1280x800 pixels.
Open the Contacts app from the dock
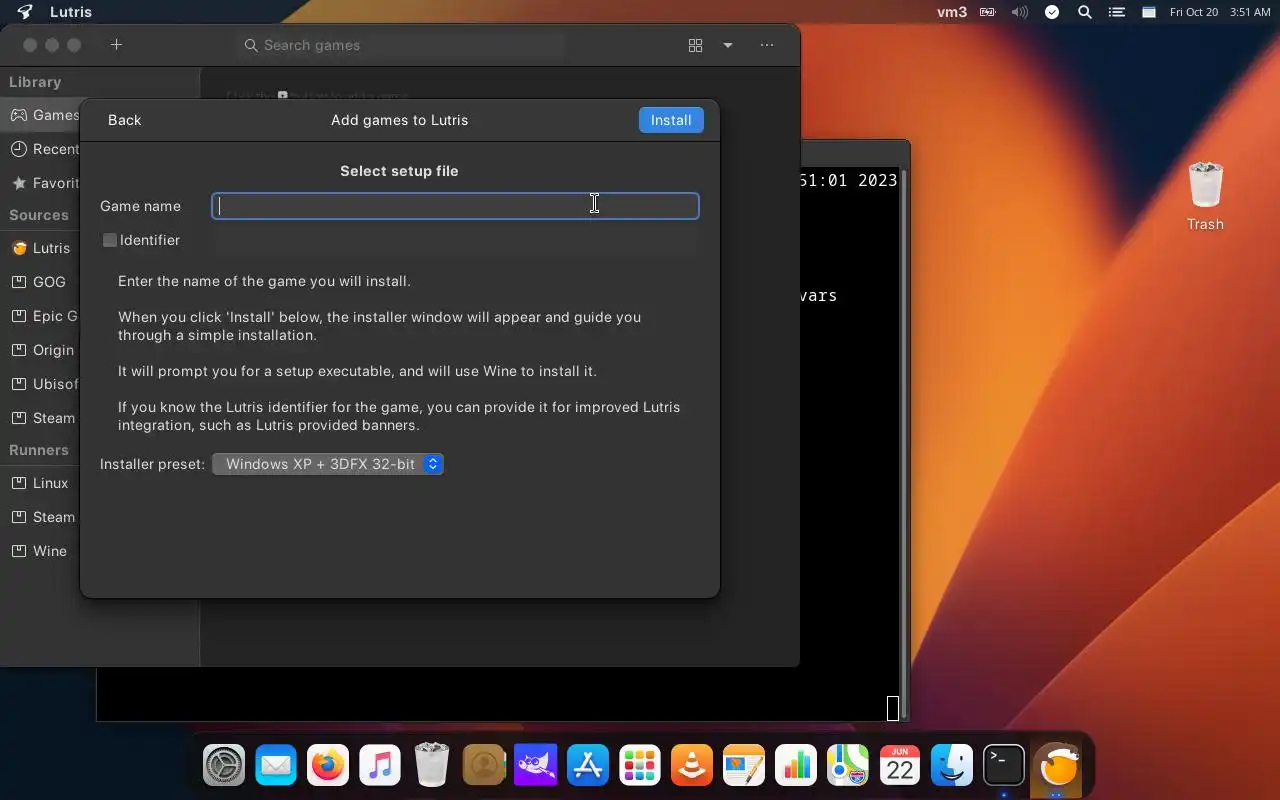[484, 767]
